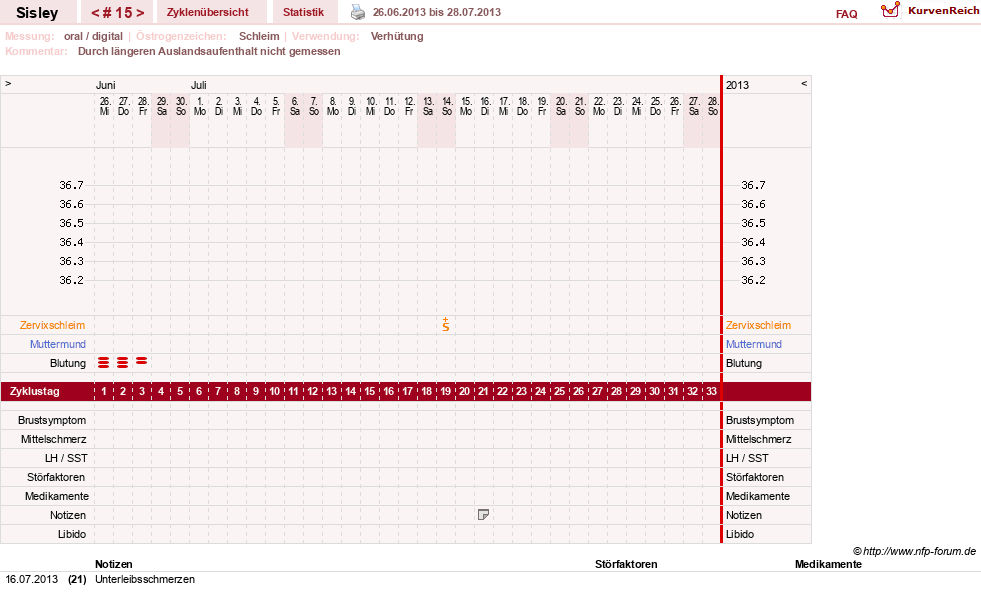Click the 'oral / digital' measurement value
This screenshot has width=981, height=603.
93,36
